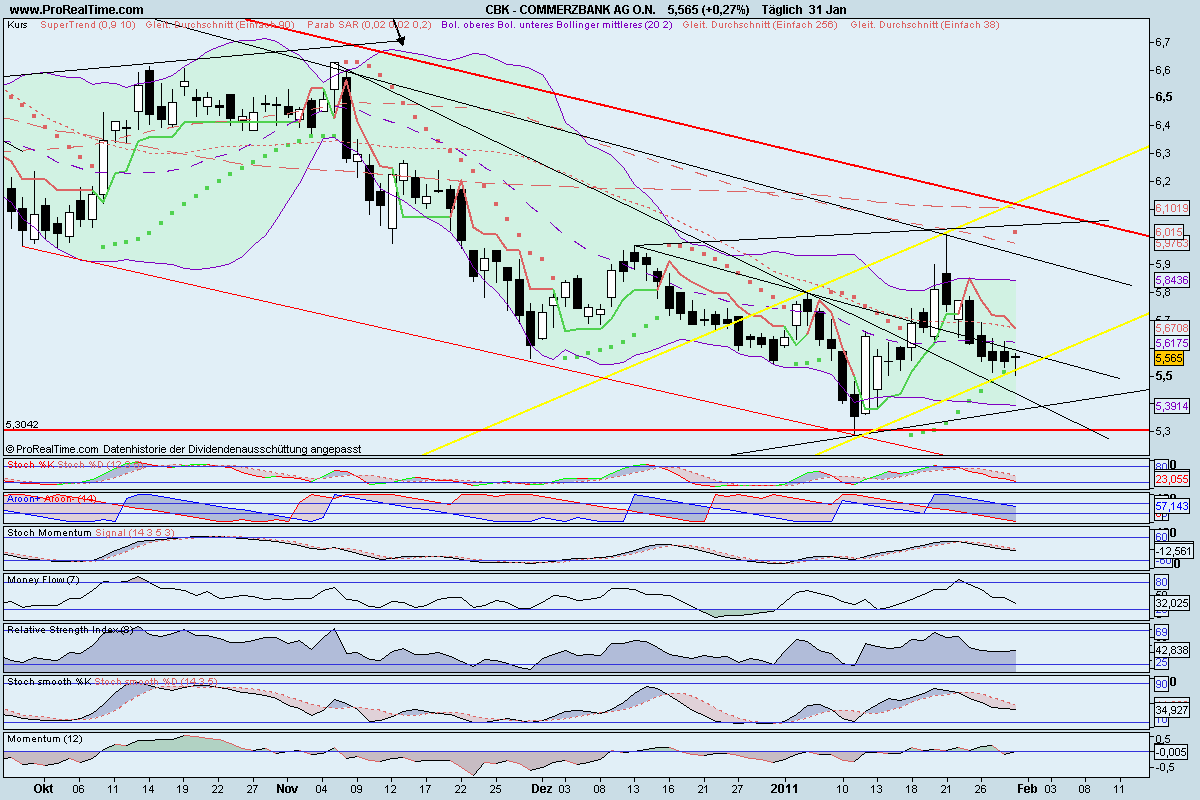
Task: Click the 32,025 Money Flow value box
Action: 1170,603
